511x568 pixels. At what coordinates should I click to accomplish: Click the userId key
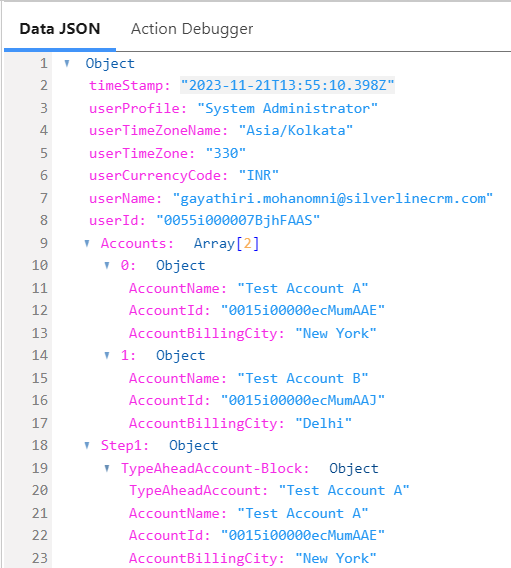(117, 220)
